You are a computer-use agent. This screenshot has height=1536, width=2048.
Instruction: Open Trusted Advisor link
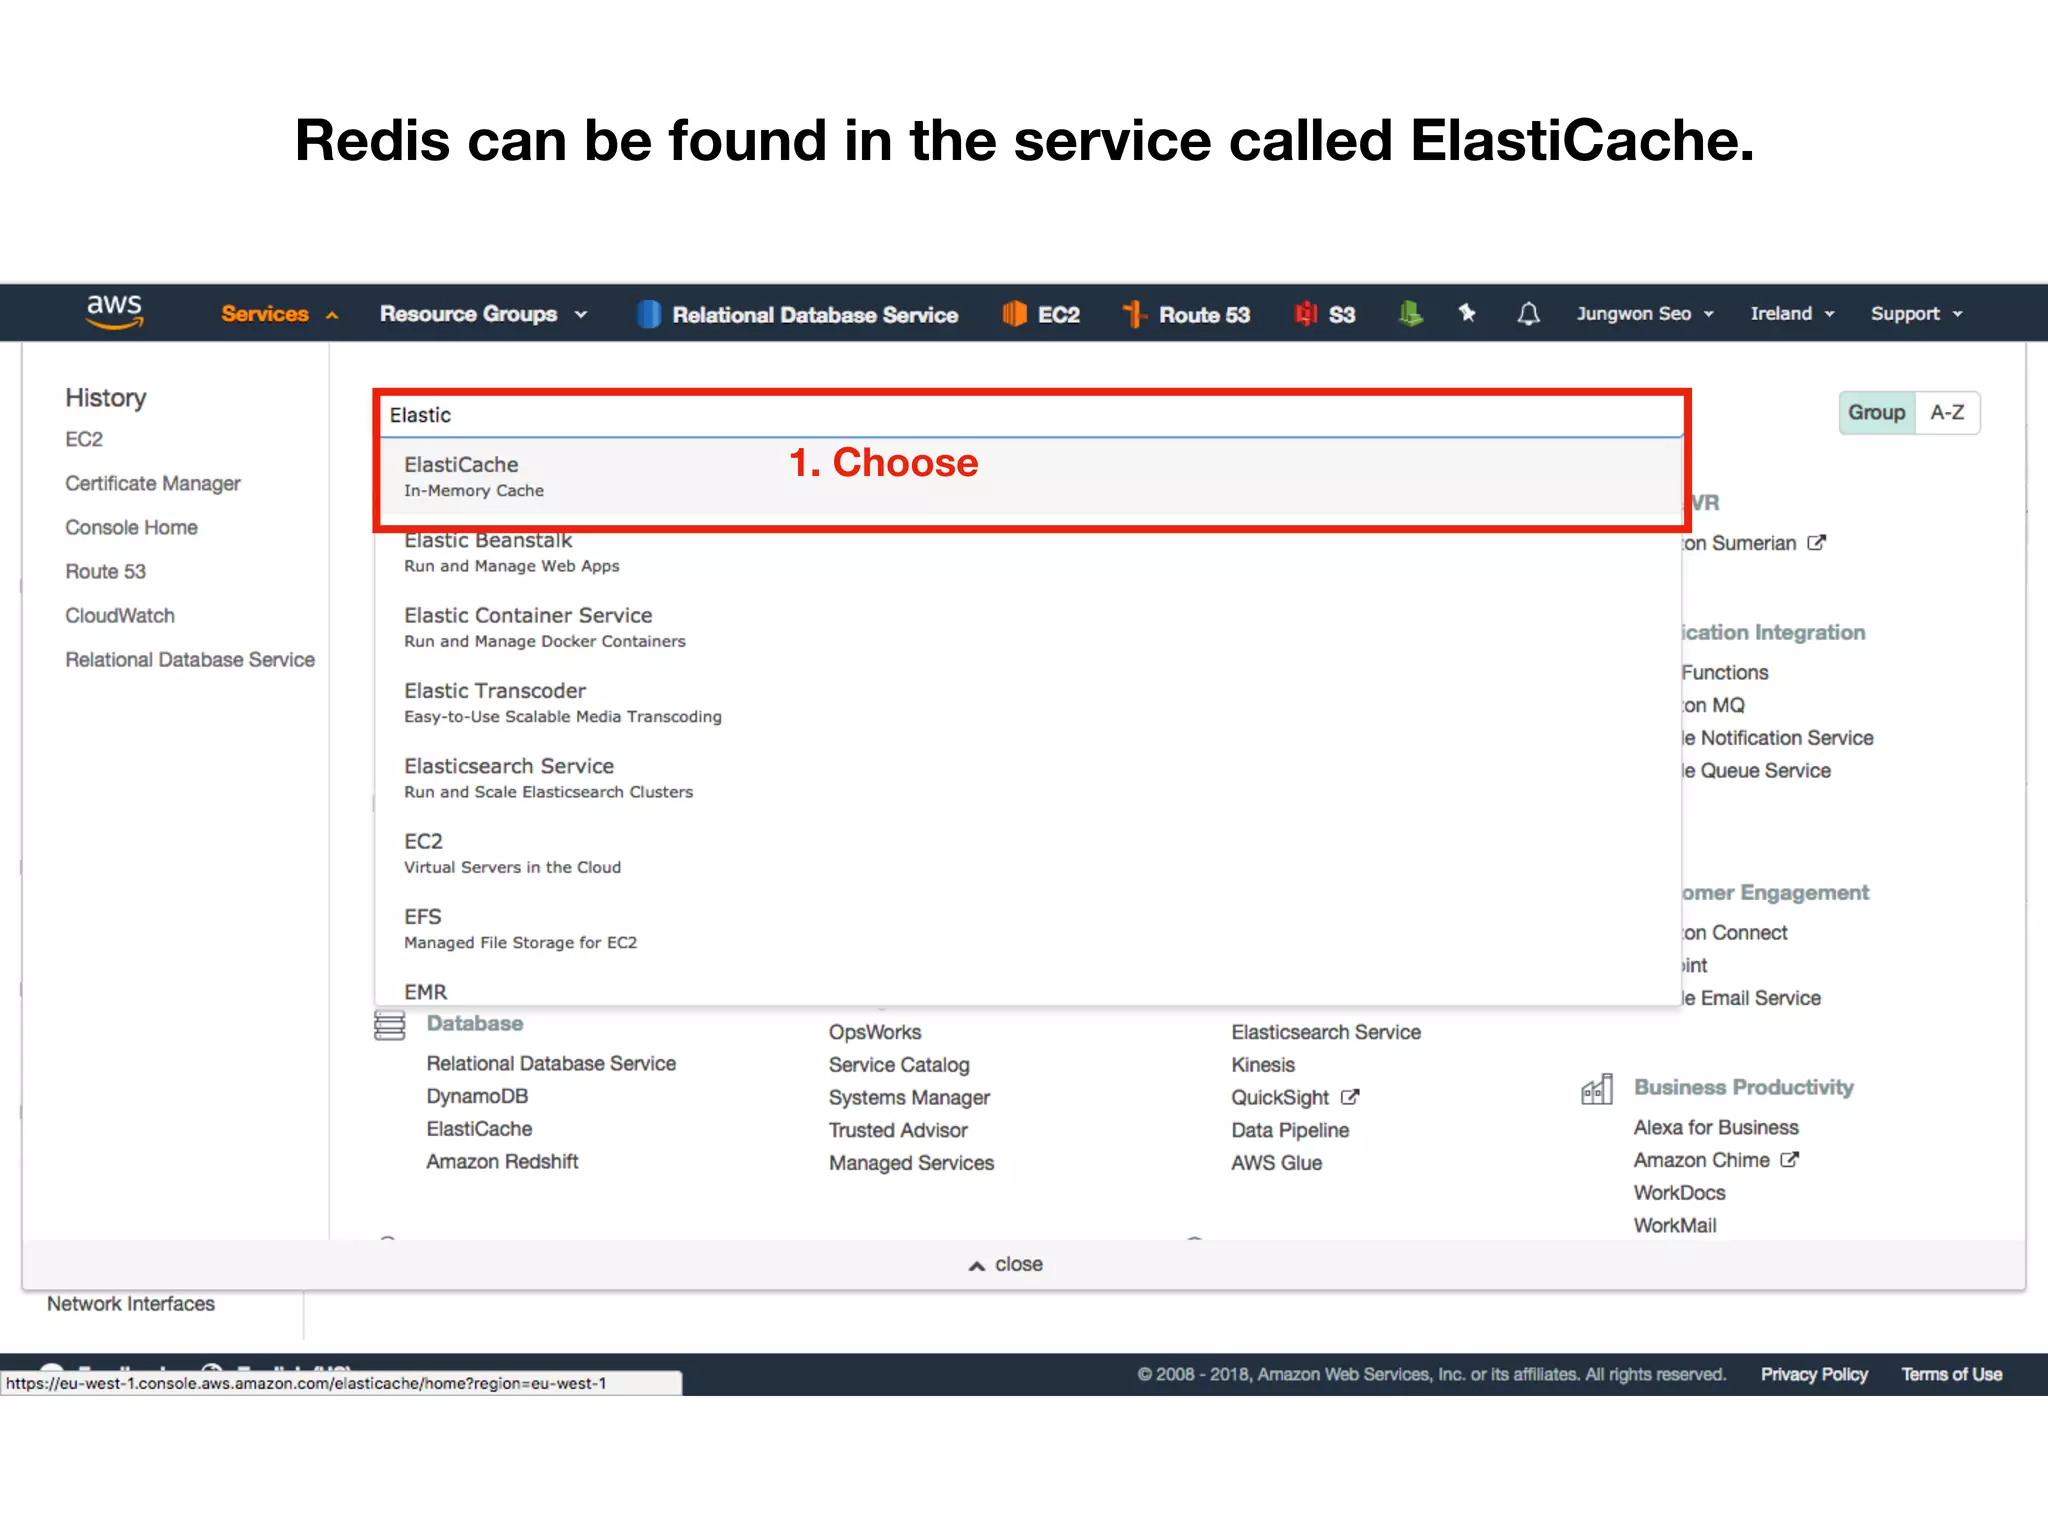point(898,1131)
